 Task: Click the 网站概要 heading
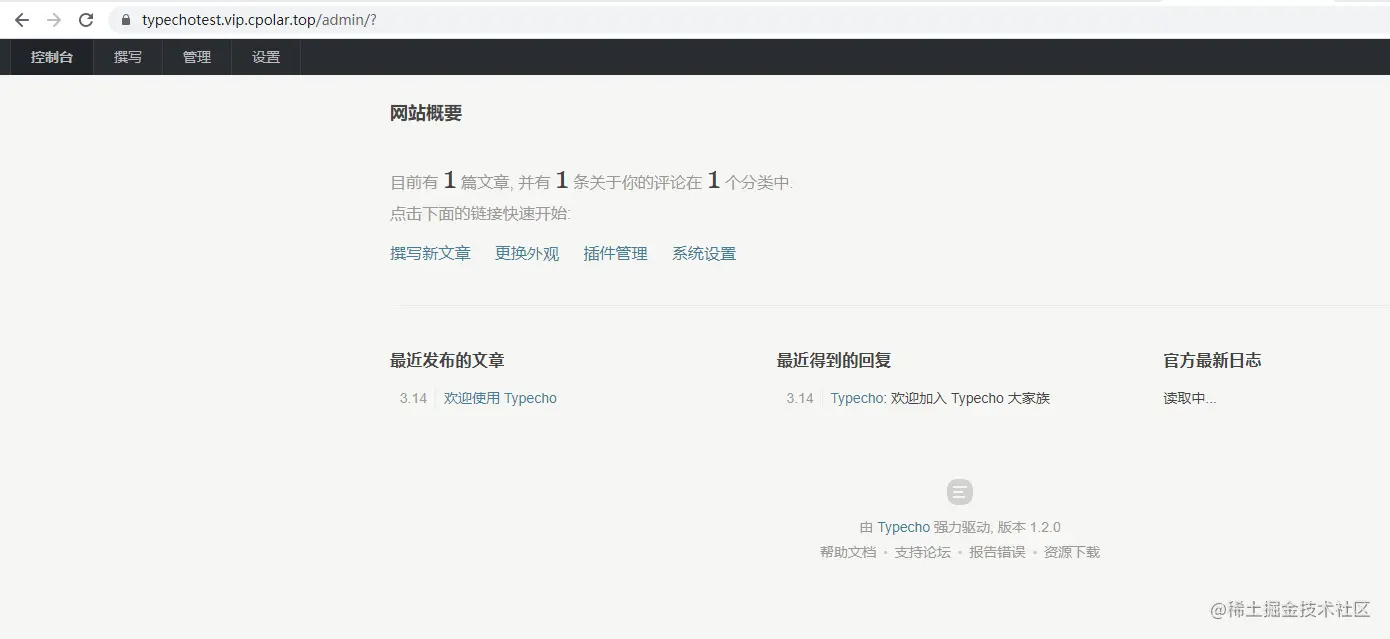426,113
